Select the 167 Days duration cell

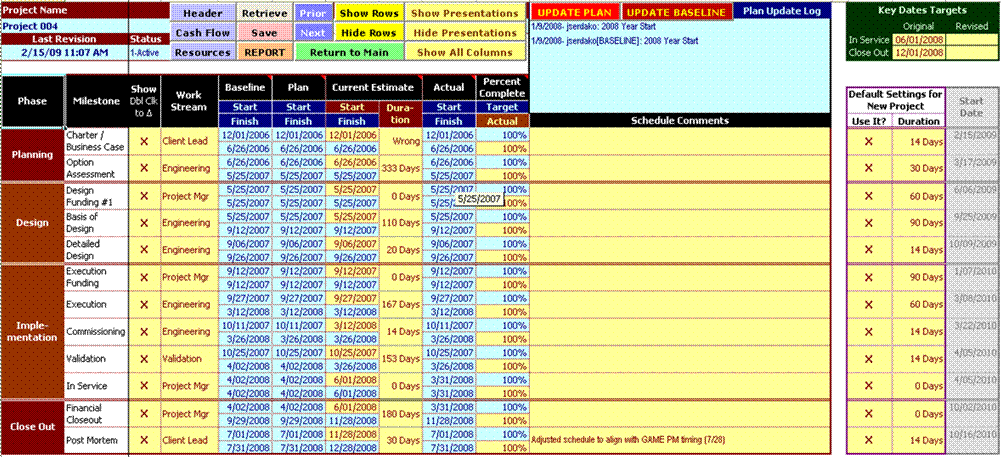click(x=401, y=304)
